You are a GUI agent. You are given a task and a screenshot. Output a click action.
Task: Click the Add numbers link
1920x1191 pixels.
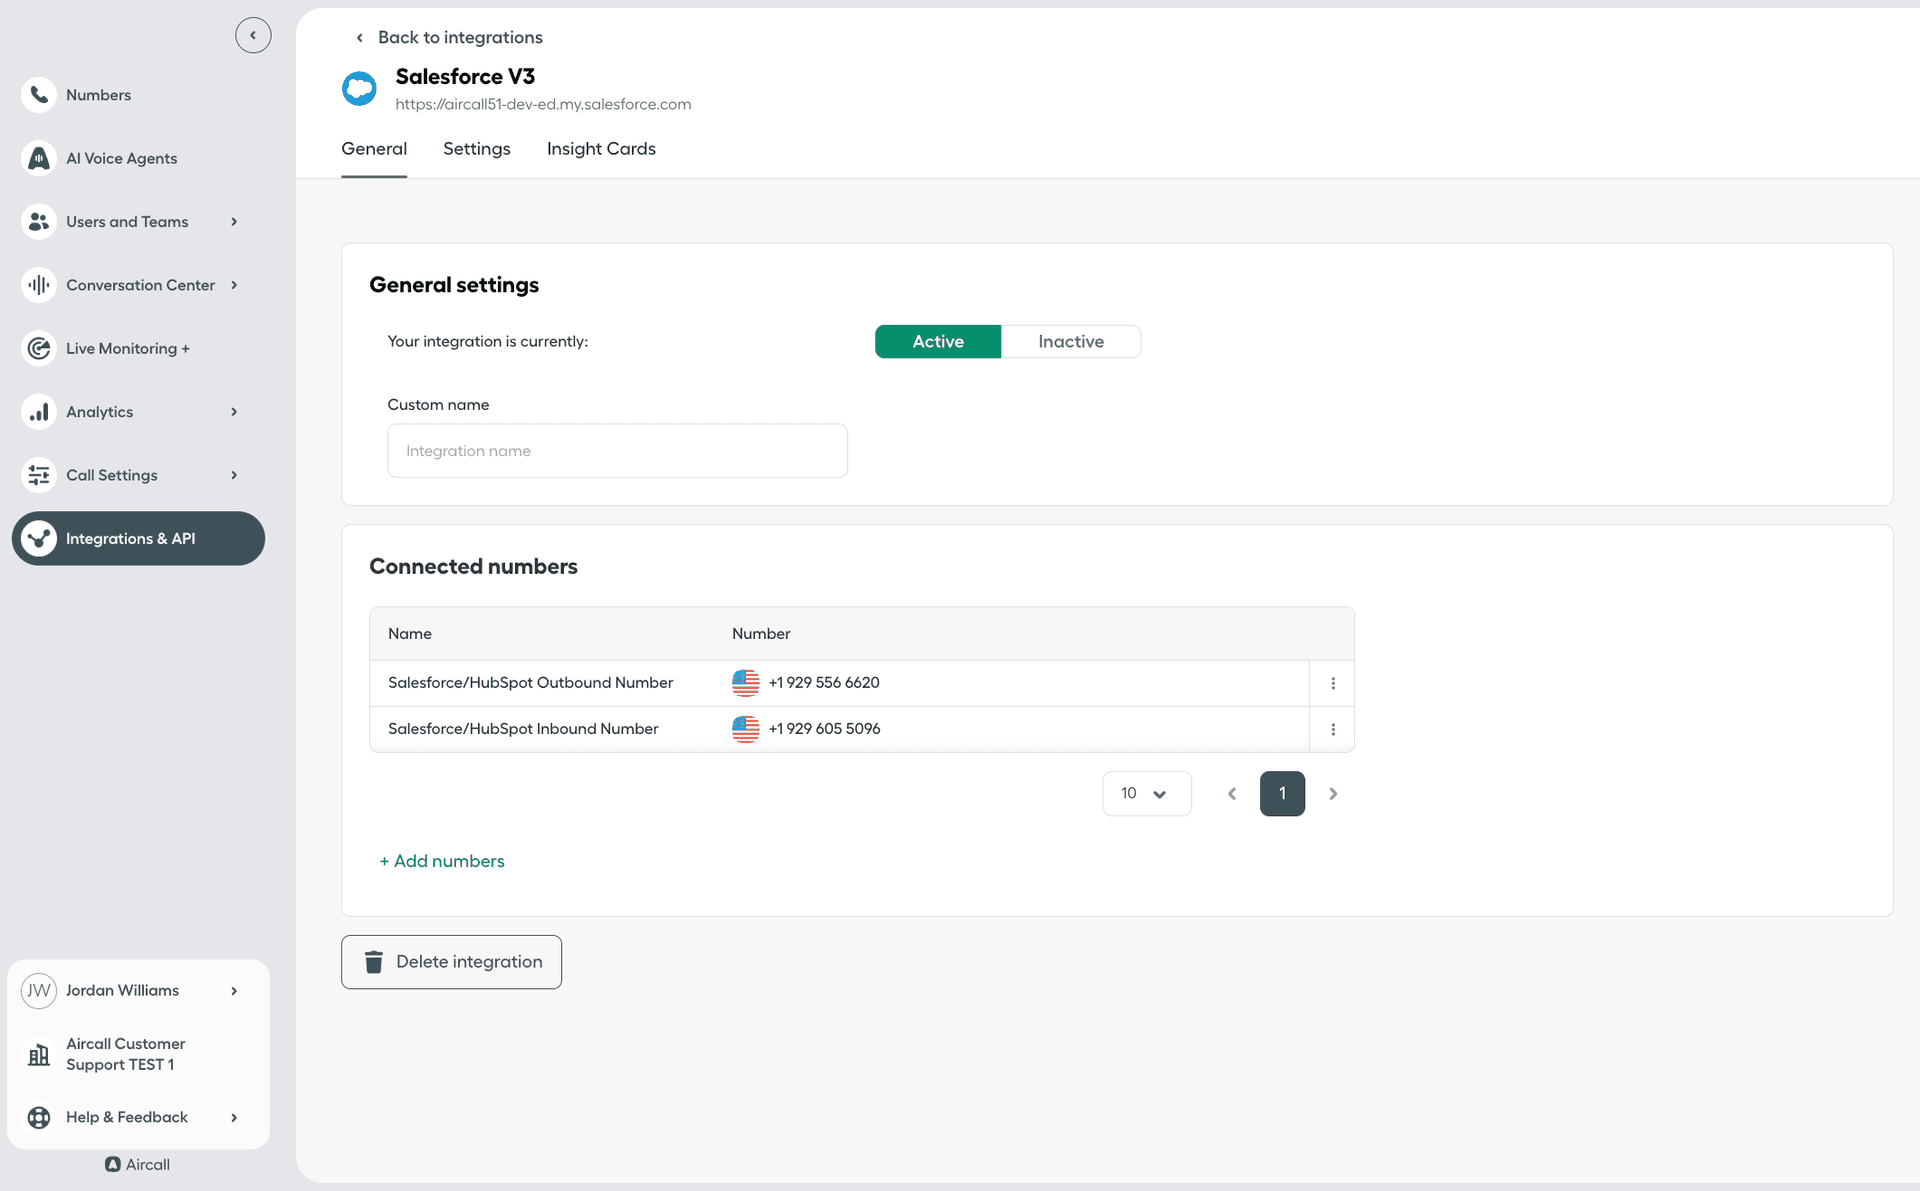(442, 861)
